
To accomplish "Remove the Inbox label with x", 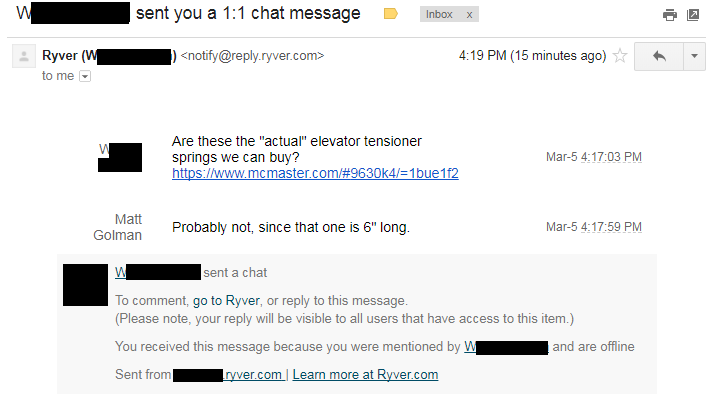I will 469,15.
